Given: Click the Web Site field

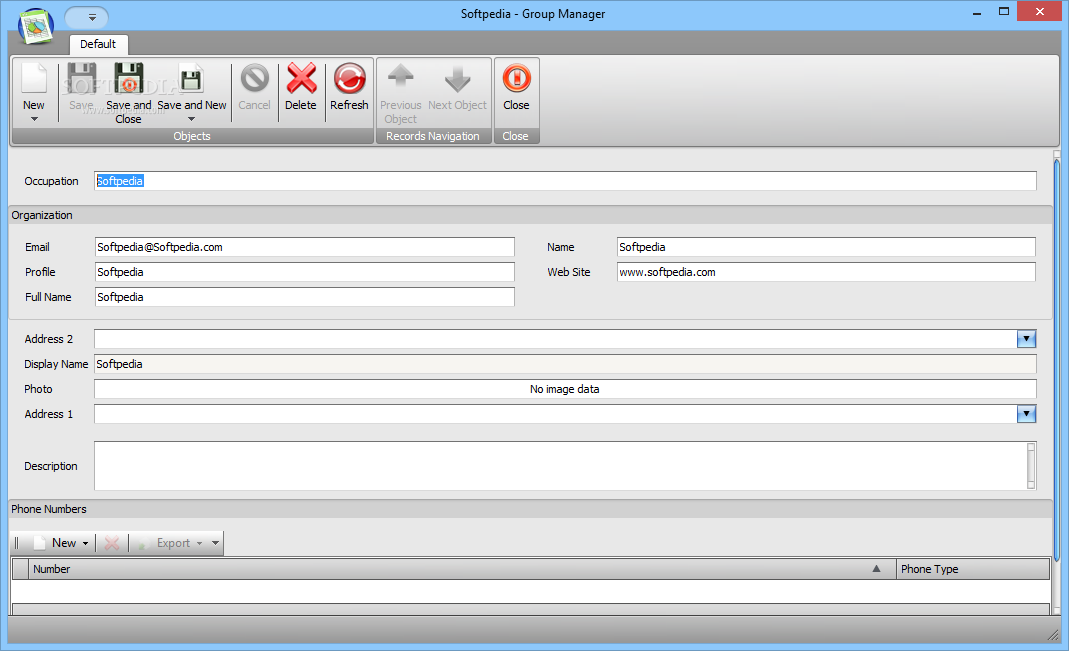Looking at the screenshot, I should point(826,272).
